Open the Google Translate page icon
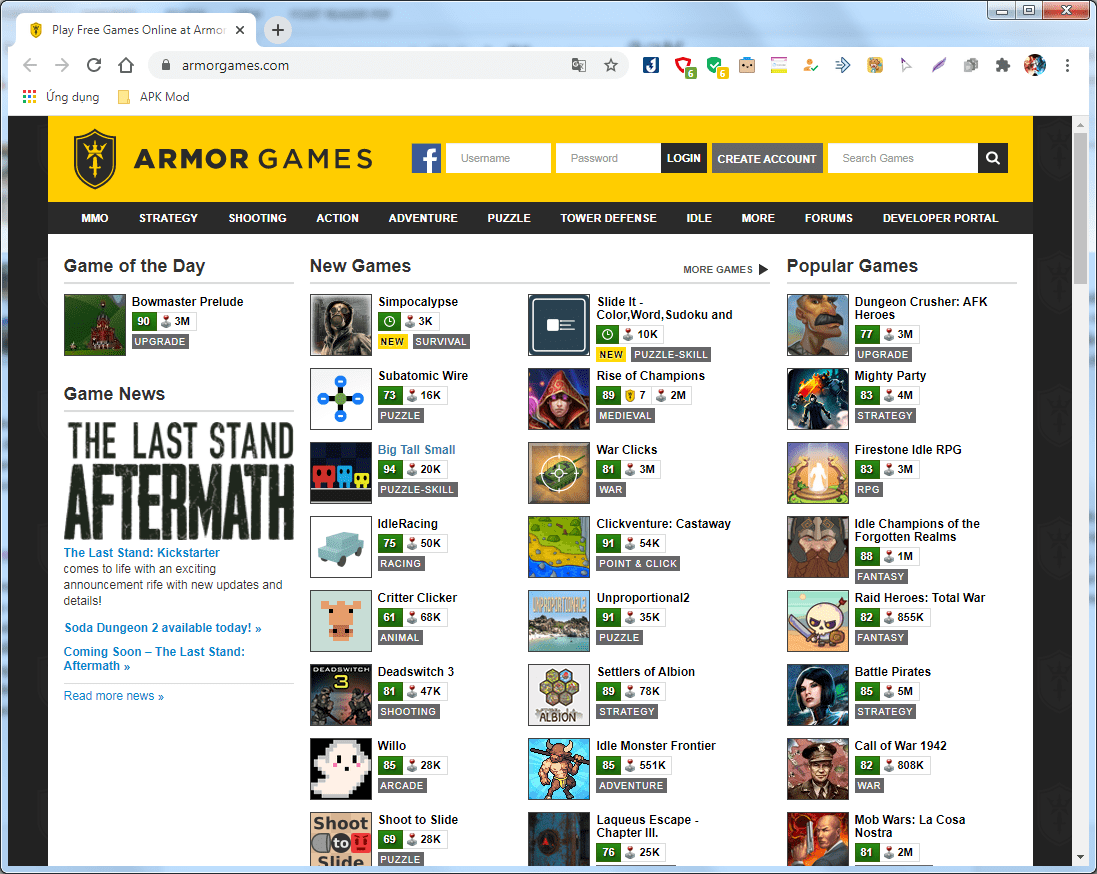The width and height of the screenshot is (1097, 874). coord(579,65)
